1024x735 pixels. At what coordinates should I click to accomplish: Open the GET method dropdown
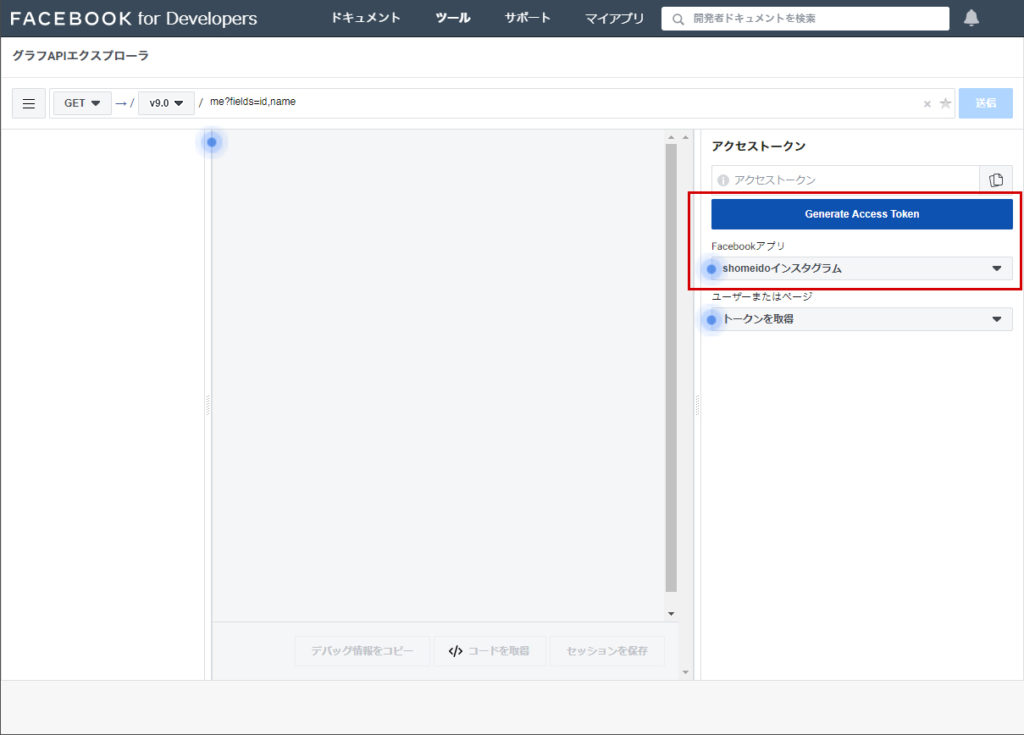coord(82,103)
